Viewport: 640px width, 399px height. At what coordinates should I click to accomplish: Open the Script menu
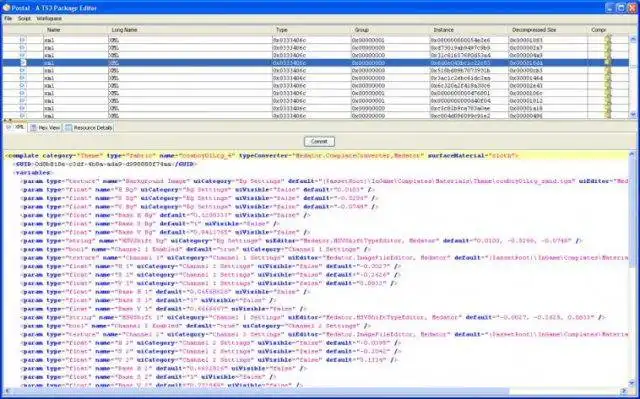(x=24, y=18)
